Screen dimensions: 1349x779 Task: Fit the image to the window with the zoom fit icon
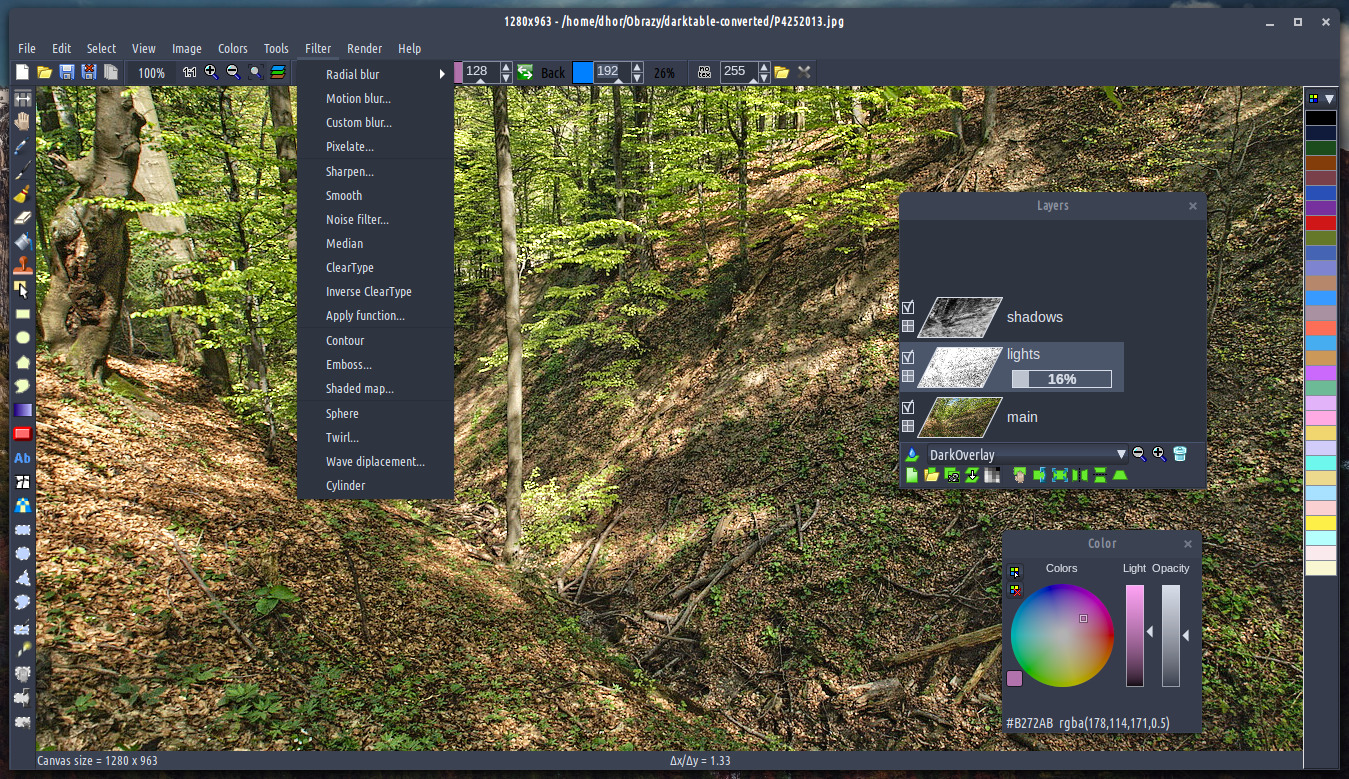coord(256,72)
